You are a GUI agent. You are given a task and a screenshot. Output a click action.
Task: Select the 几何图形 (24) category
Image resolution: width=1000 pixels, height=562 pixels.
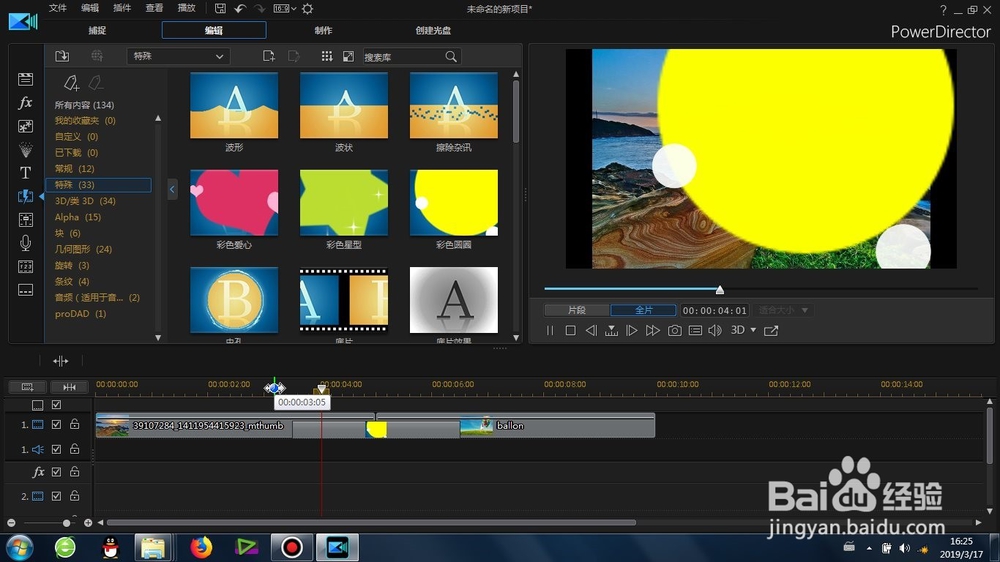pyautogui.click(x=83, y=249)
